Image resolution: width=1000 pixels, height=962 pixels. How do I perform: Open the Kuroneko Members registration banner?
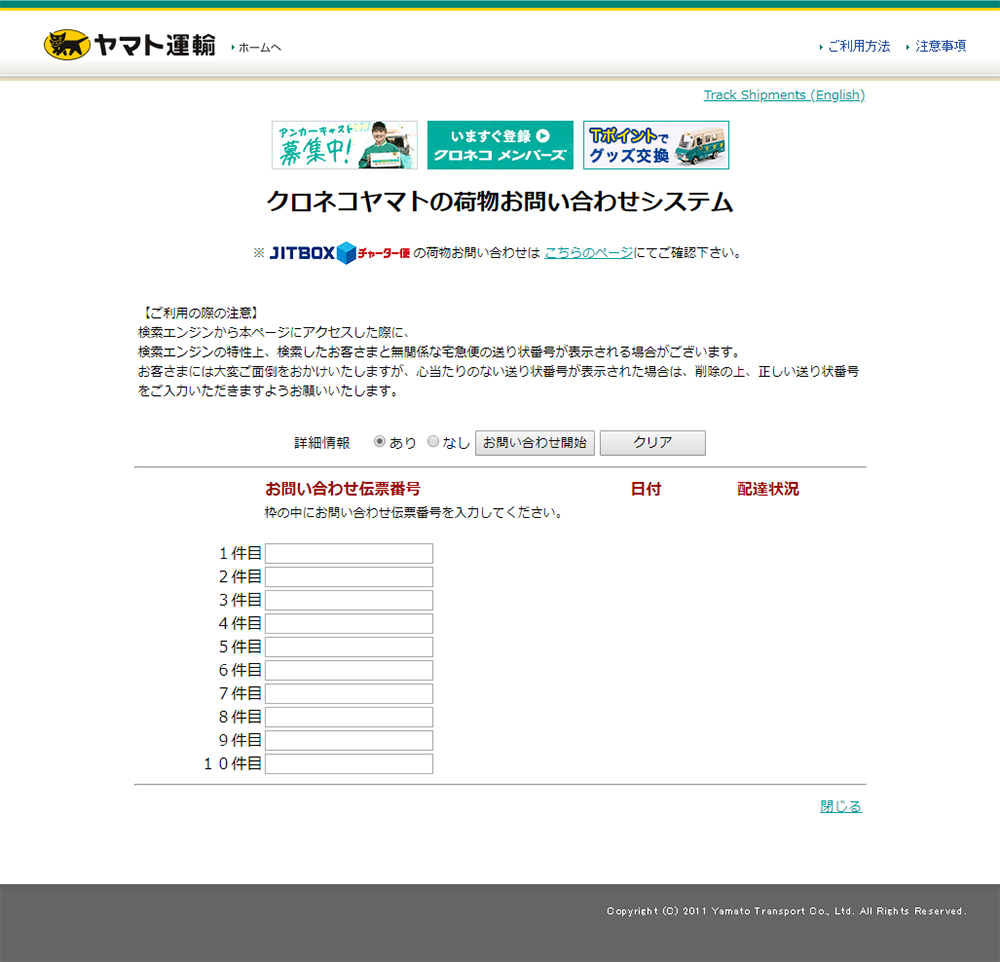pyautogui.click(x=500, y=145)
